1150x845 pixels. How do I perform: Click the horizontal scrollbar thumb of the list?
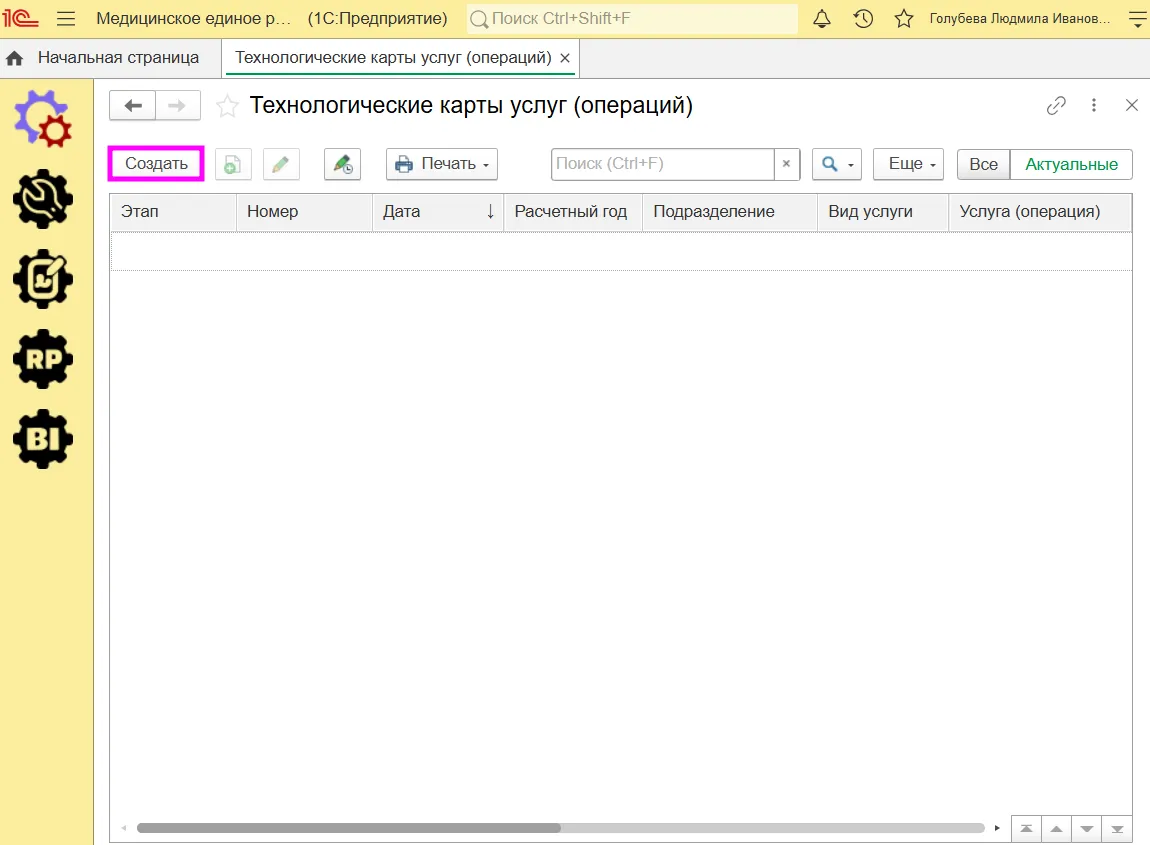(349, 828)
